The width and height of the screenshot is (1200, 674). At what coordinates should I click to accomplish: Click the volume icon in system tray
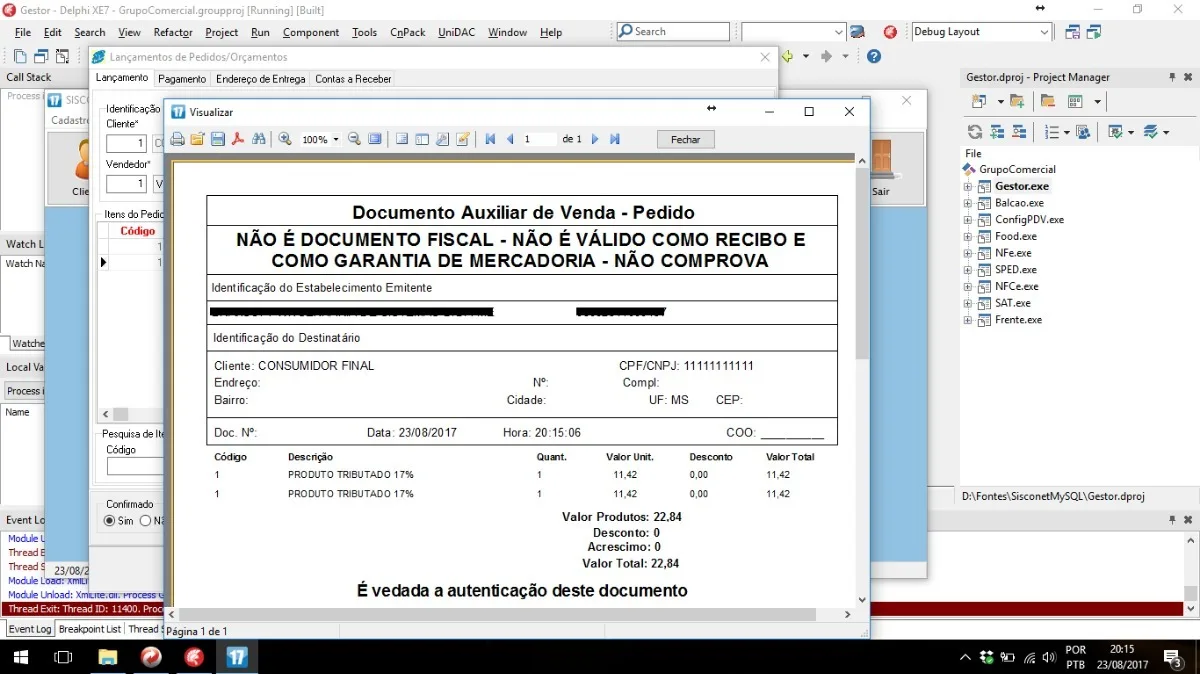pyautogui.click(x=1049, y=657)
